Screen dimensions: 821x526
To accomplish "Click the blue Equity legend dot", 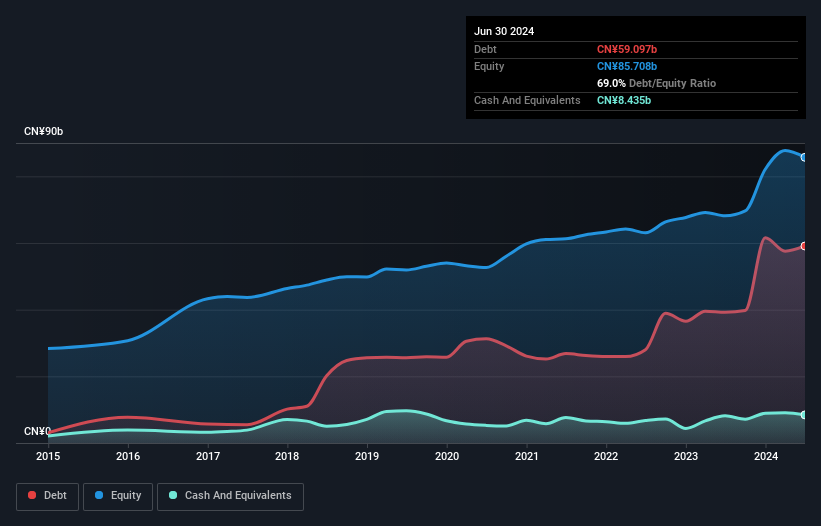I will coord(99,495).
